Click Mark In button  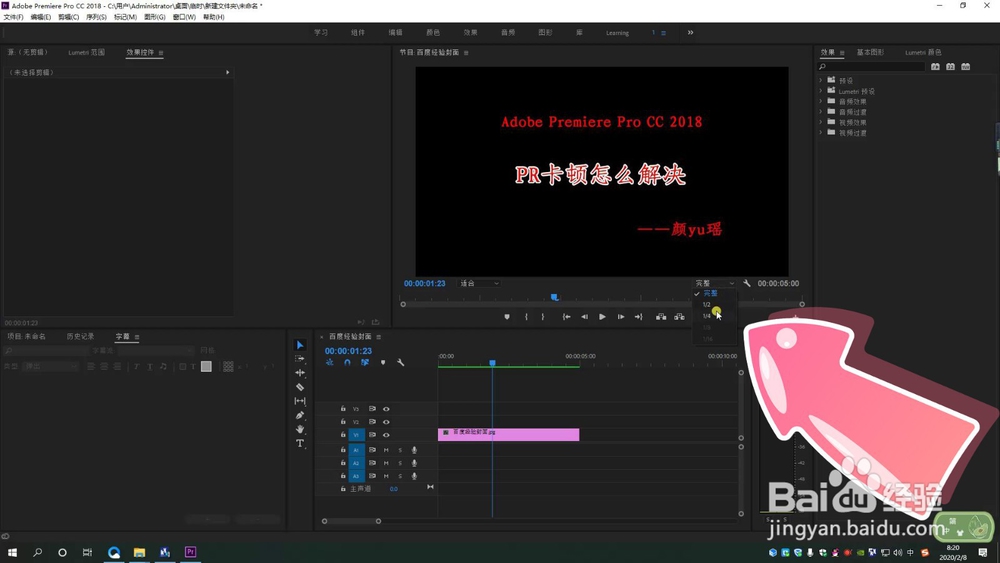[526, 317]
